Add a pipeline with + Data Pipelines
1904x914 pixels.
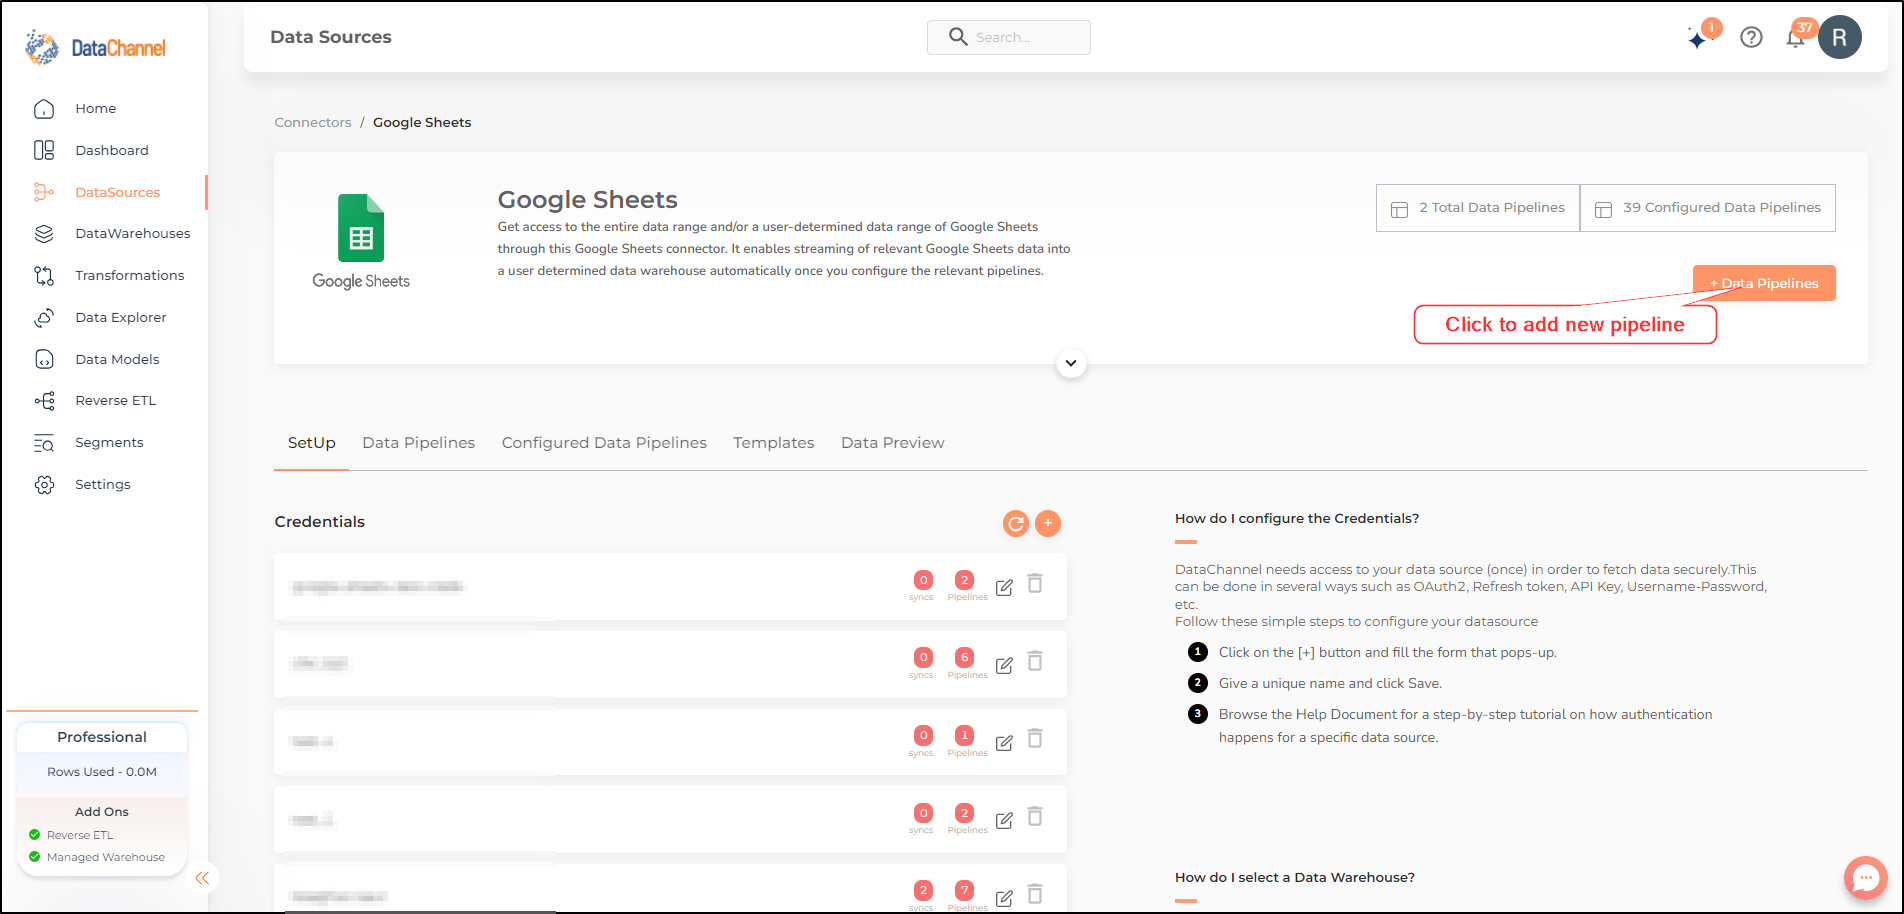[x=1764, y=283]
